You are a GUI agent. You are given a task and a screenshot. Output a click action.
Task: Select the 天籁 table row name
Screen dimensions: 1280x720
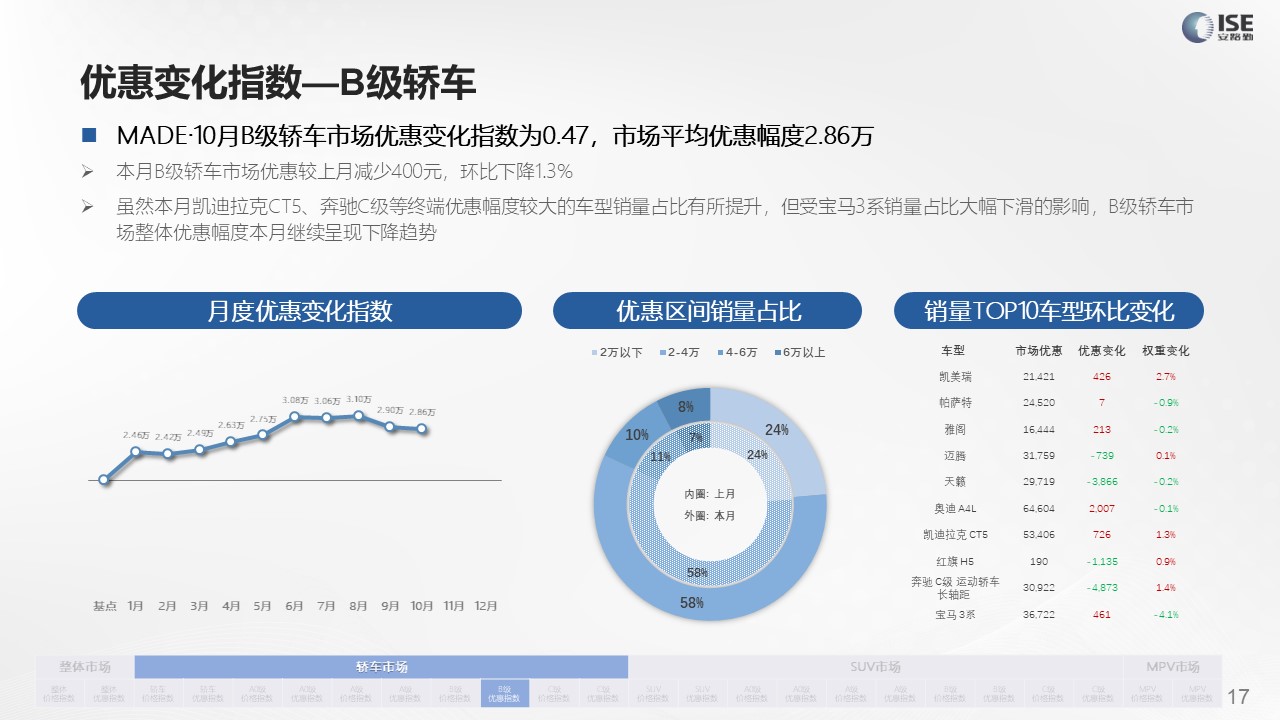pyautogui.click(x=954, y=482)
